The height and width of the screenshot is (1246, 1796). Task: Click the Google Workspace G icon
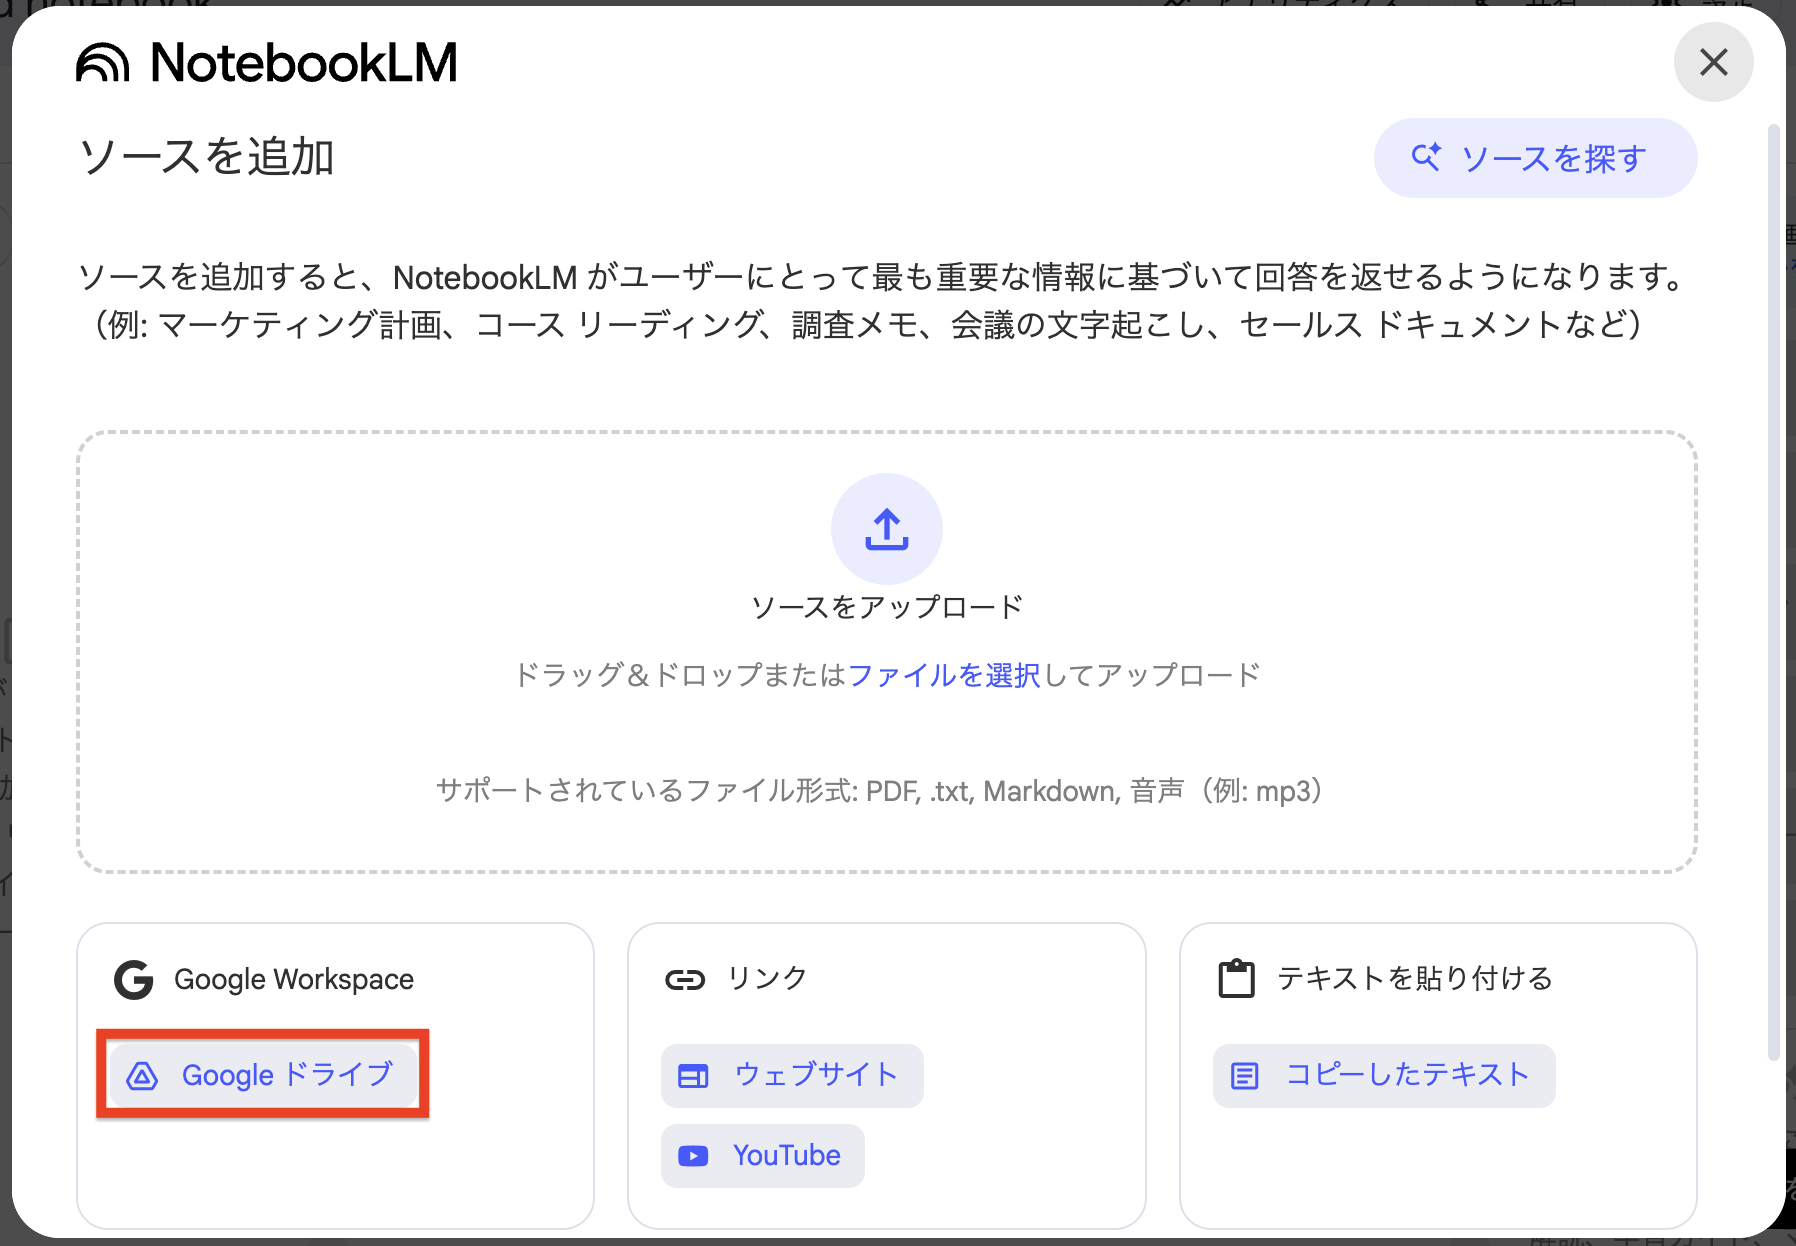[x=133, y=979]
